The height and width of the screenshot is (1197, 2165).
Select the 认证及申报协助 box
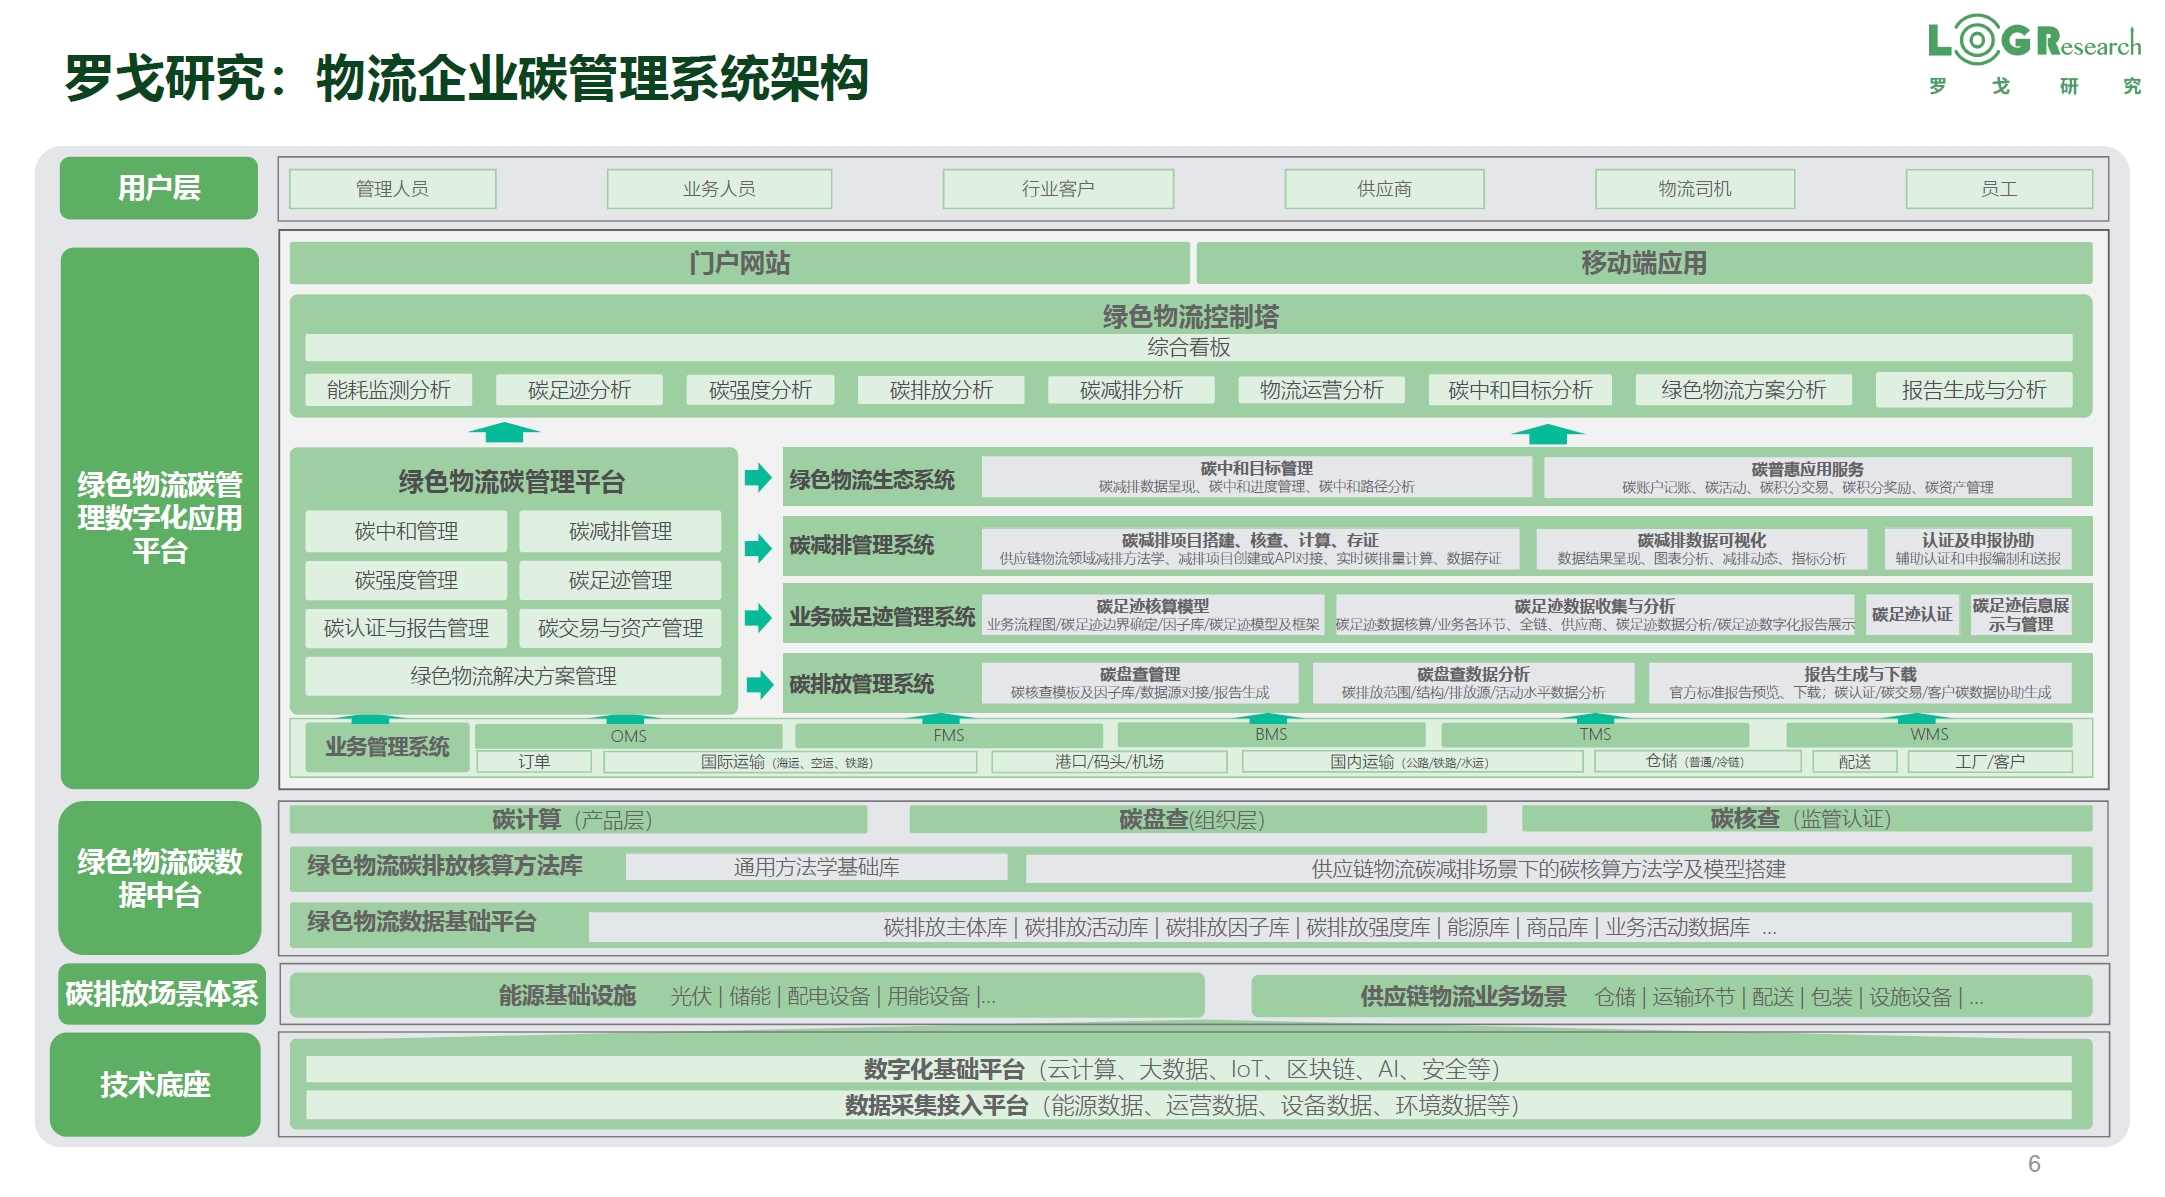pyautogui.click(x=1977, y=549)
